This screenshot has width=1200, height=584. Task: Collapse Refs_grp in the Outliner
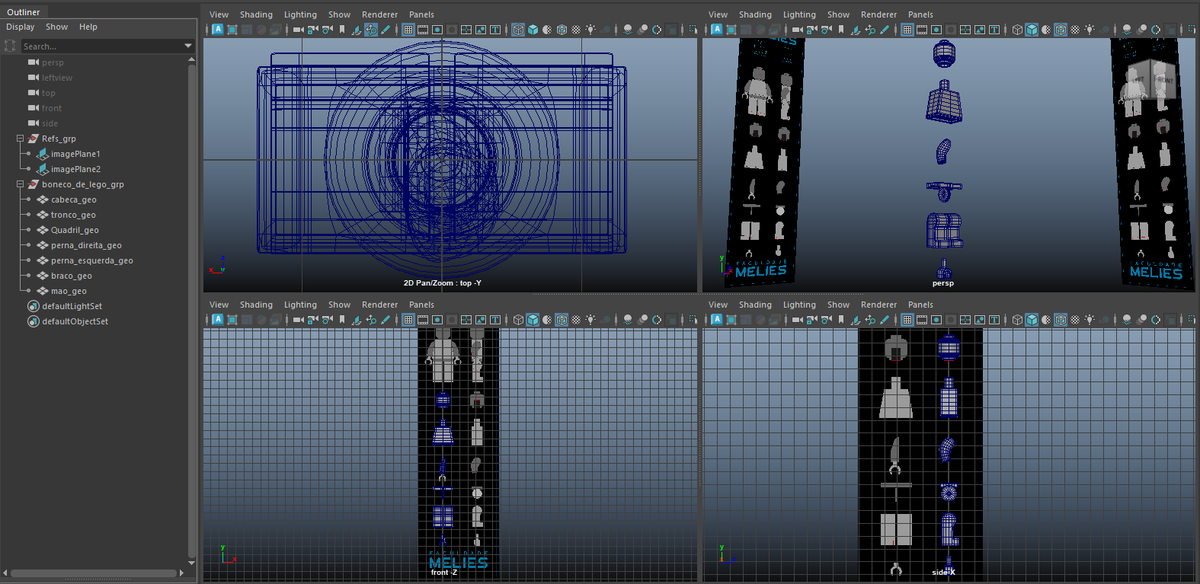pyautogui.click(x=20, y=139)
